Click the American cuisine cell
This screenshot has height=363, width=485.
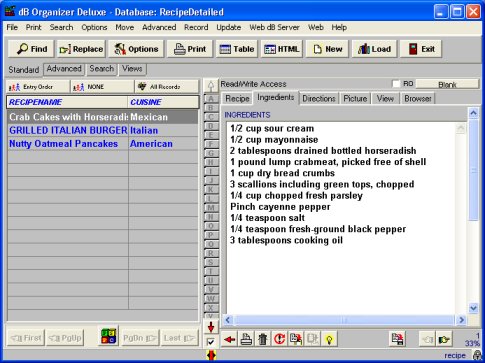(x=163, y=144)
